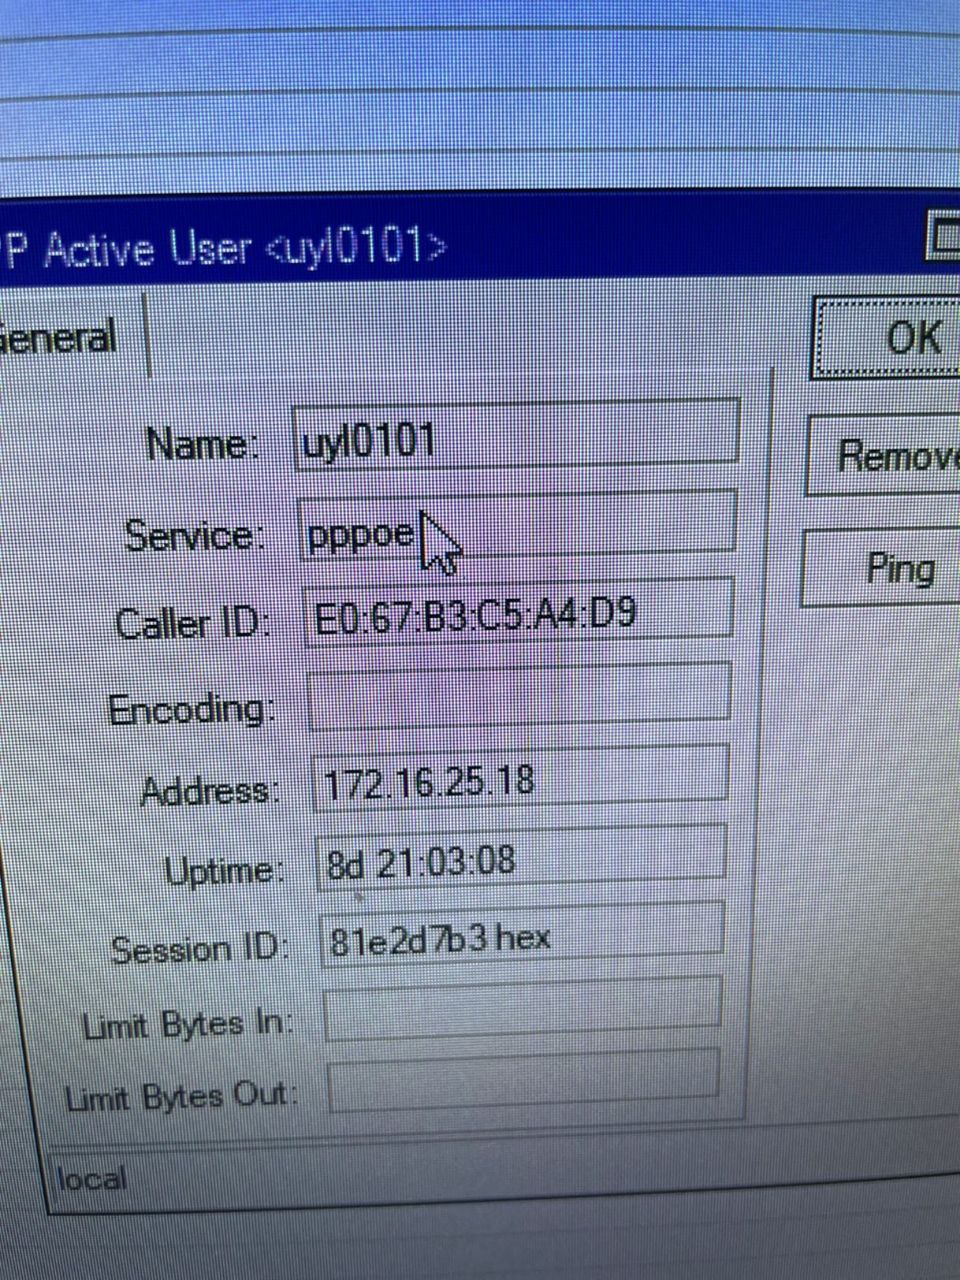Switch to the General tab
960x1280 pixels.
pos(72,337)
